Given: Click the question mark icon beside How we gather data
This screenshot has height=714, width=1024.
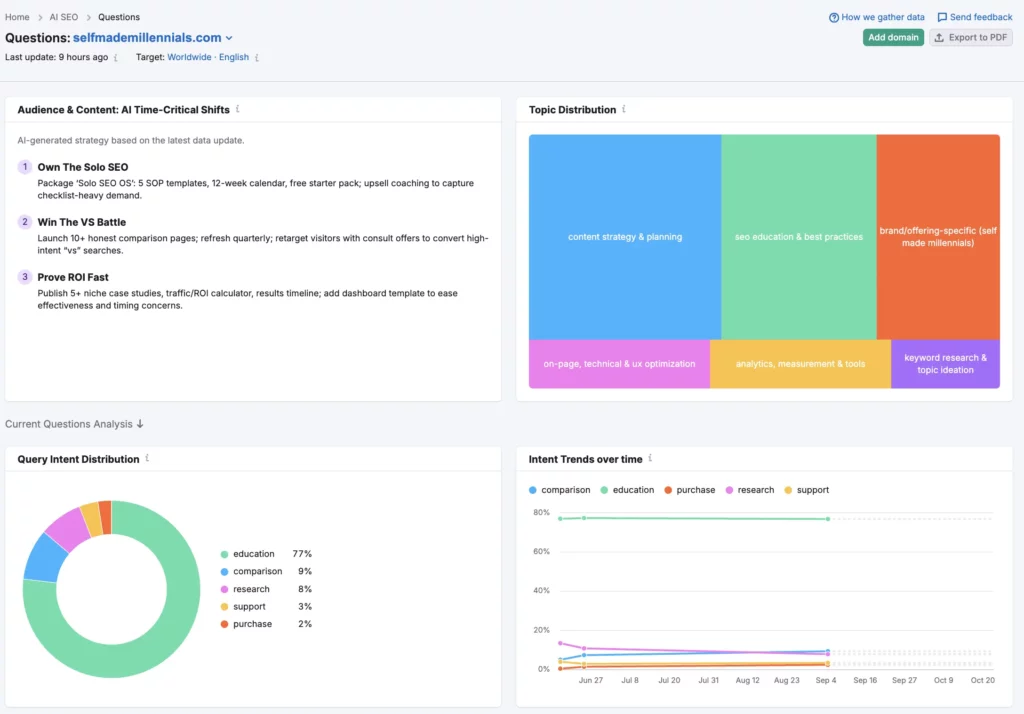Looking at the screenshot, I should coord(834,17).
